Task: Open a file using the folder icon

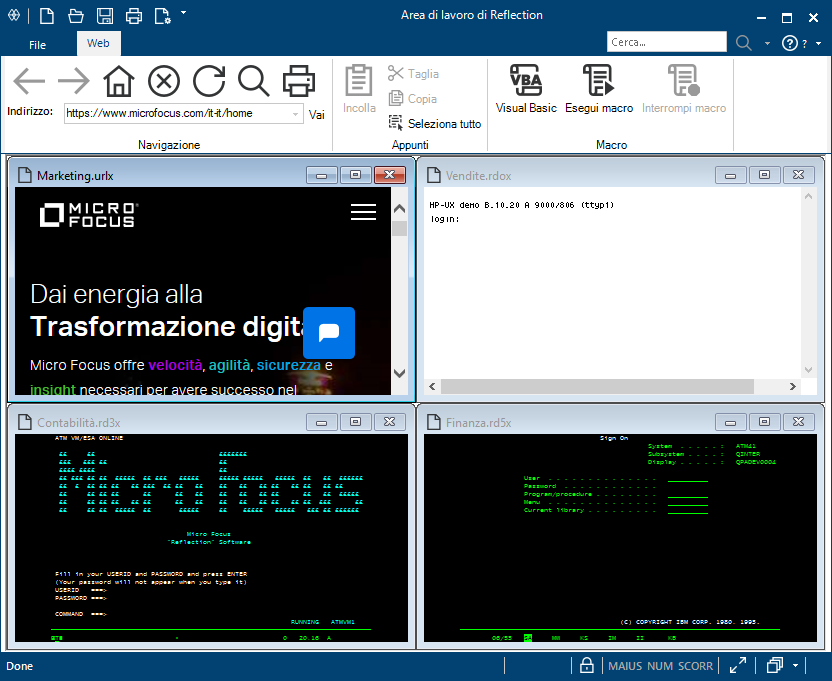Action: [x=76, y=16]
